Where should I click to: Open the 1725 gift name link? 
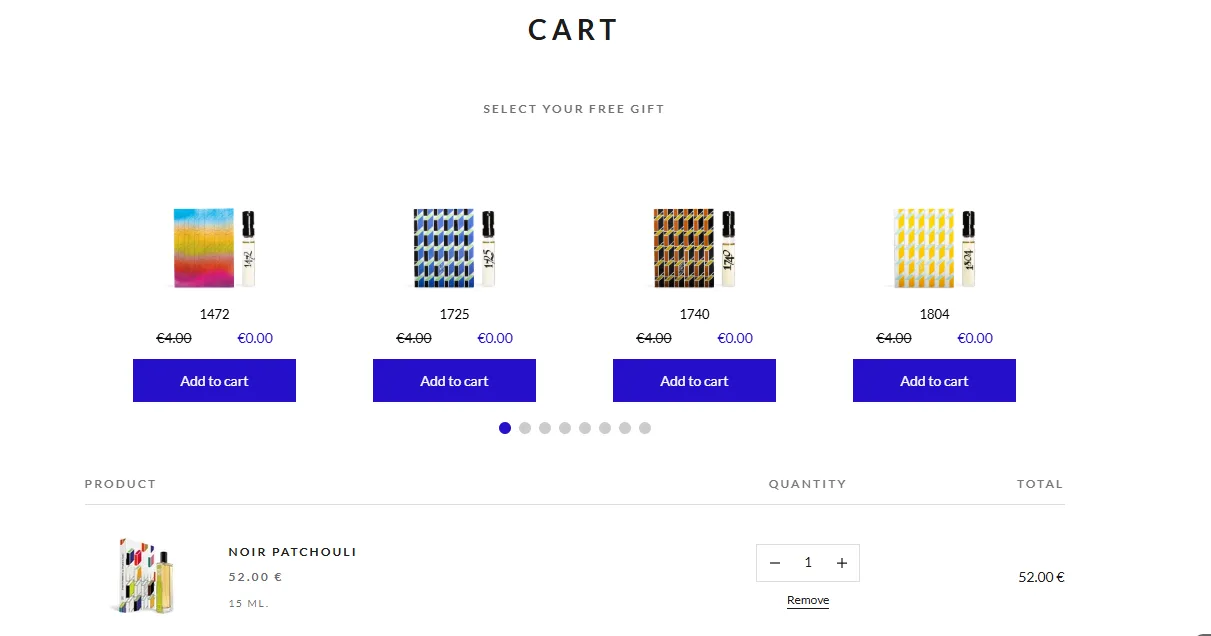tap(454, 314)
